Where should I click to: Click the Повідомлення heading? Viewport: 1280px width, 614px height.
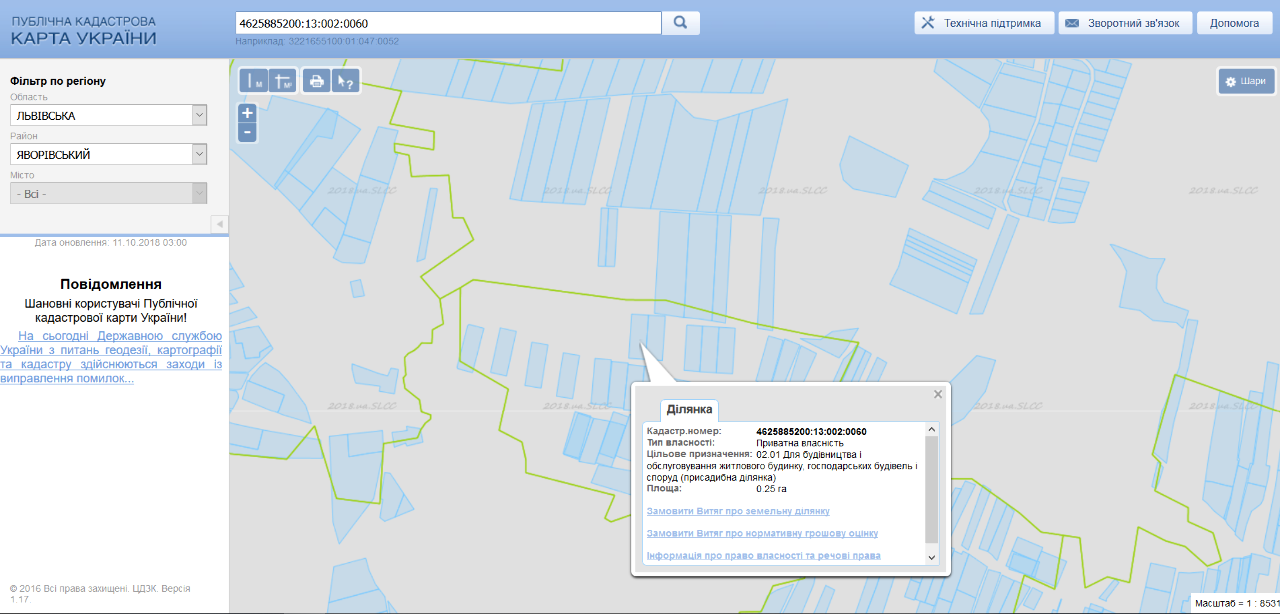[x=111, y=285]
